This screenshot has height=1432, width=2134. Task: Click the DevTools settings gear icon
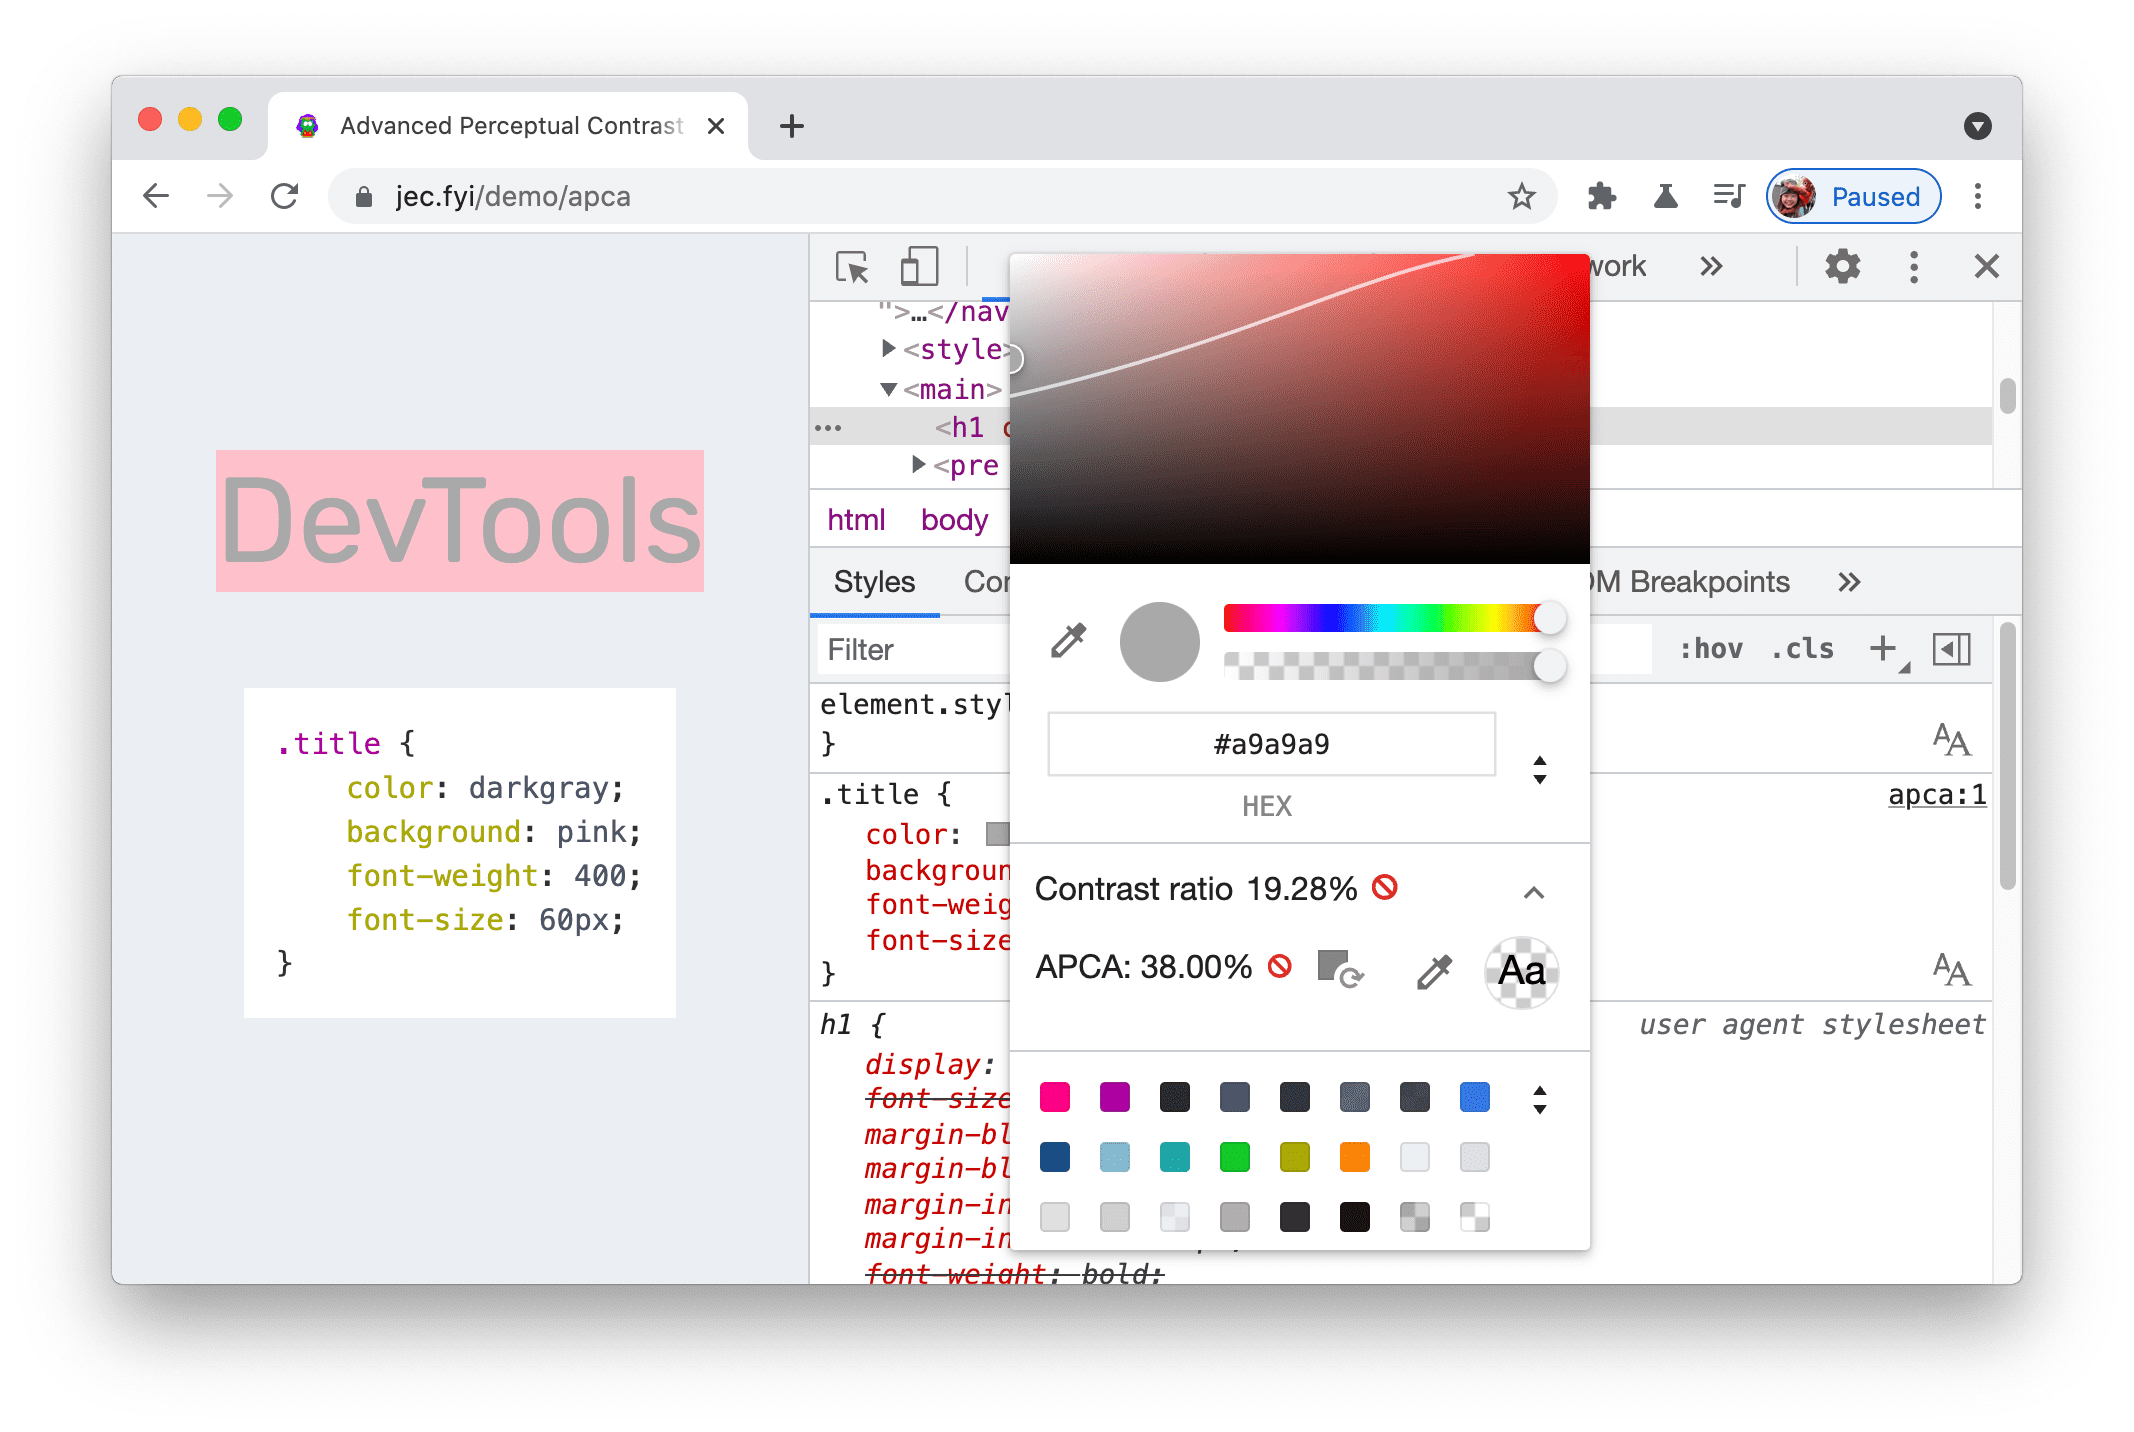coord(1841,267)
